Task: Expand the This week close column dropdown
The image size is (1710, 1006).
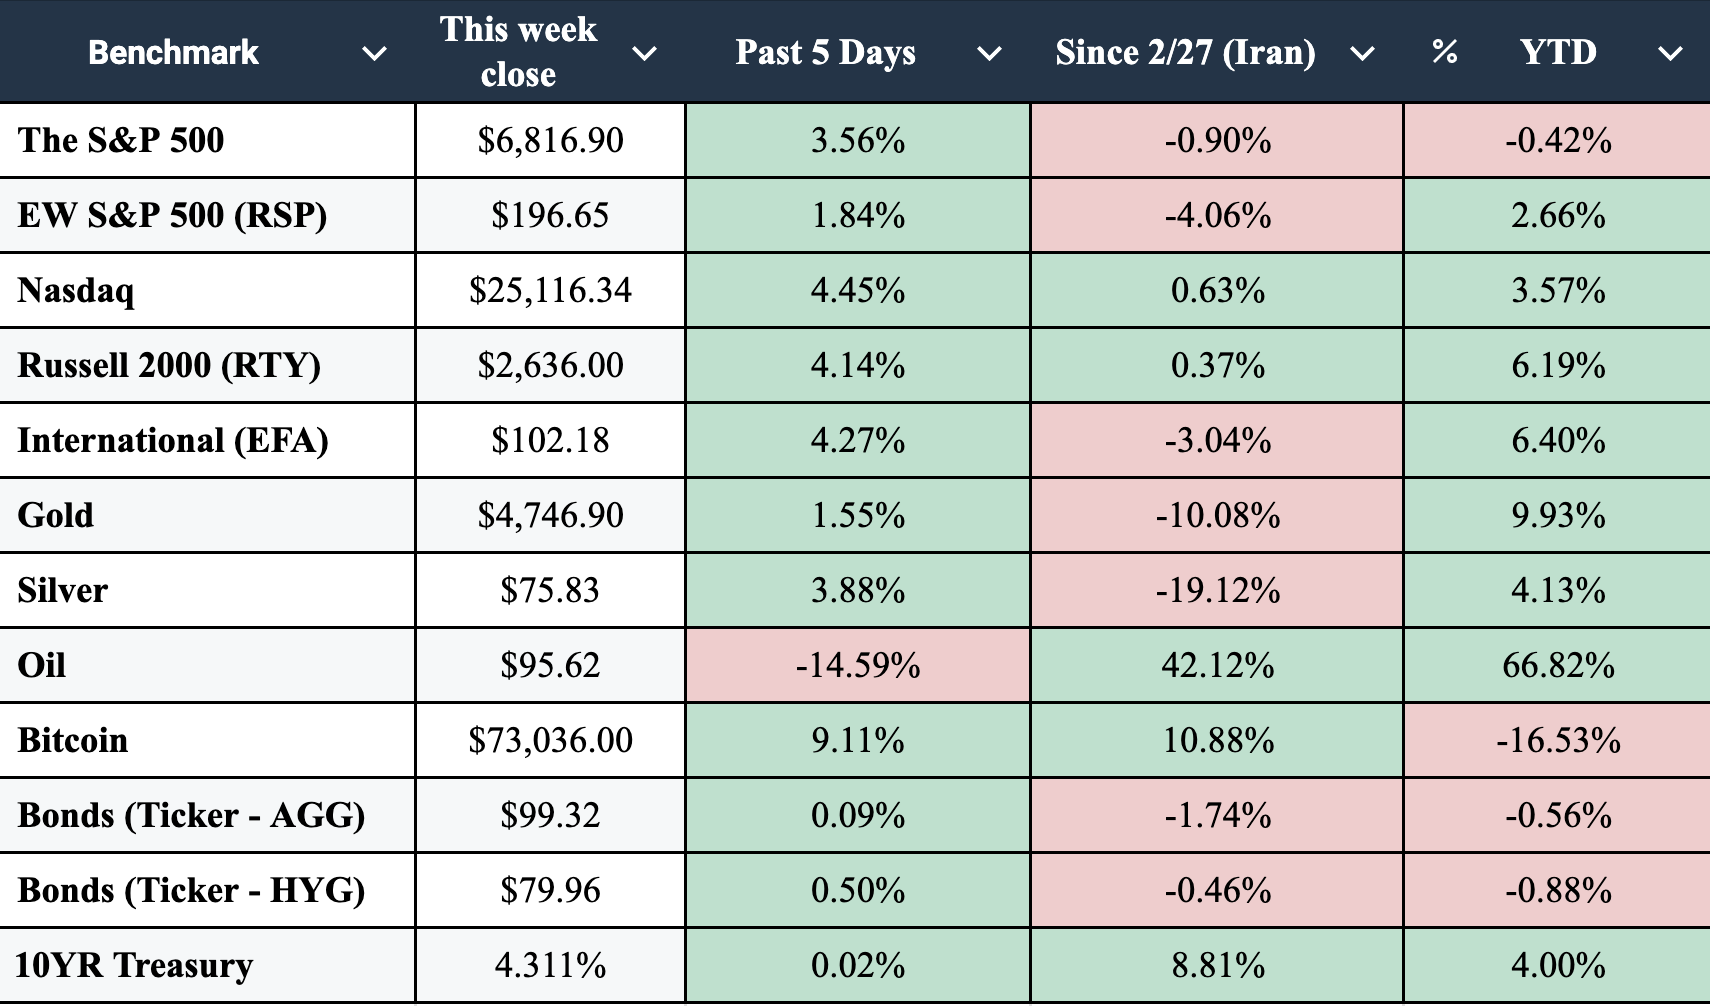Action: (x=645, y=54)
